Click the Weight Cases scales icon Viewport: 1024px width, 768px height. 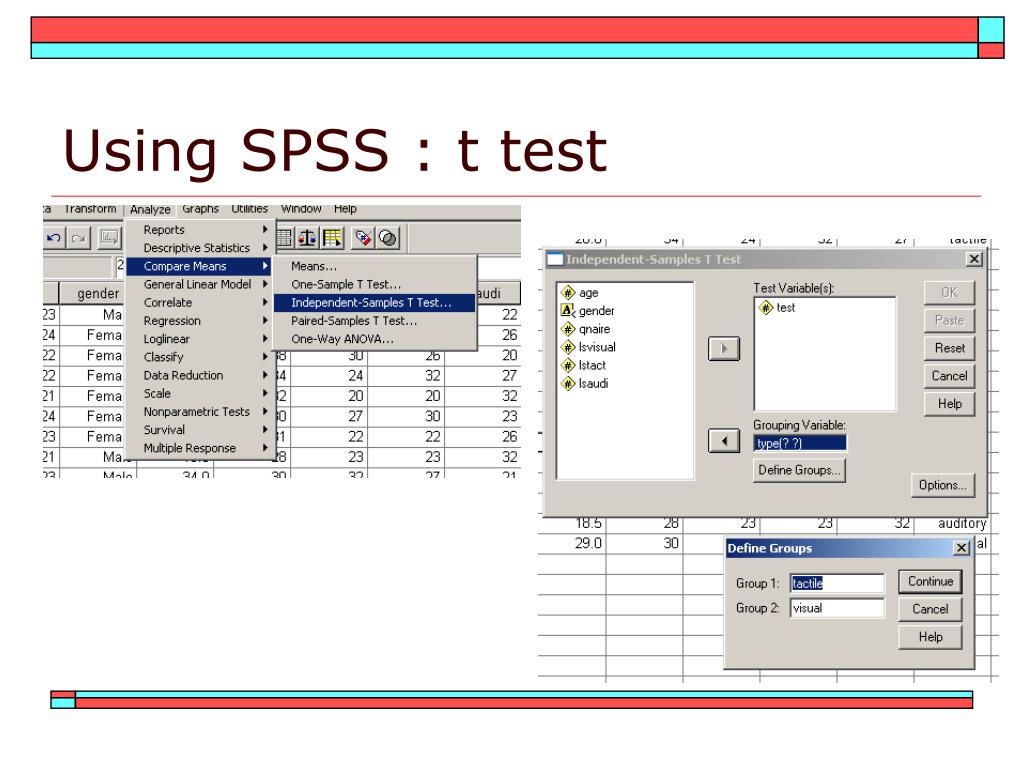(x=308, y=238)
